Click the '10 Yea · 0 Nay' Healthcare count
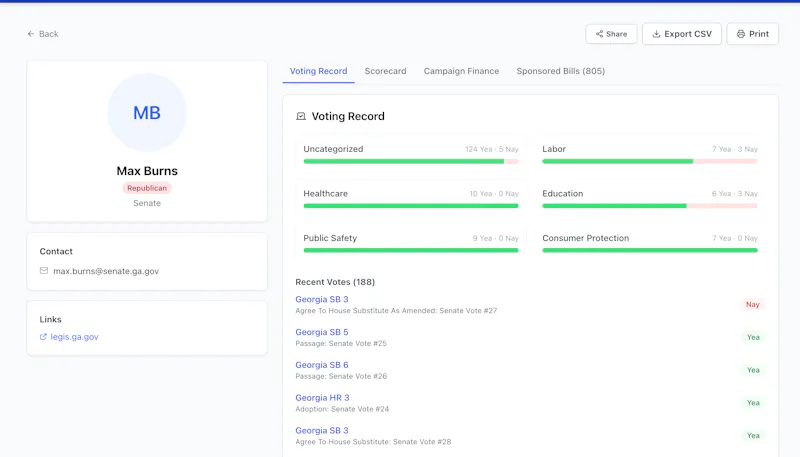The width and height of the screenshot is (800, 457). tap(494, 193)
